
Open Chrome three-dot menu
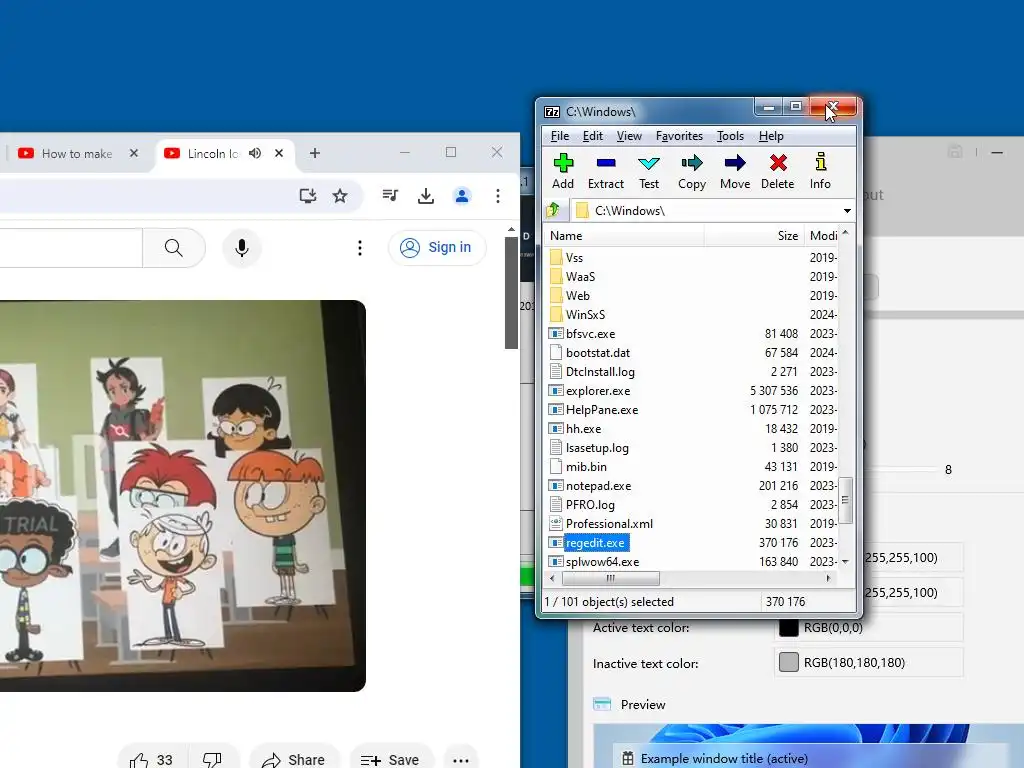pyautogui.click(x=498, y=195)
